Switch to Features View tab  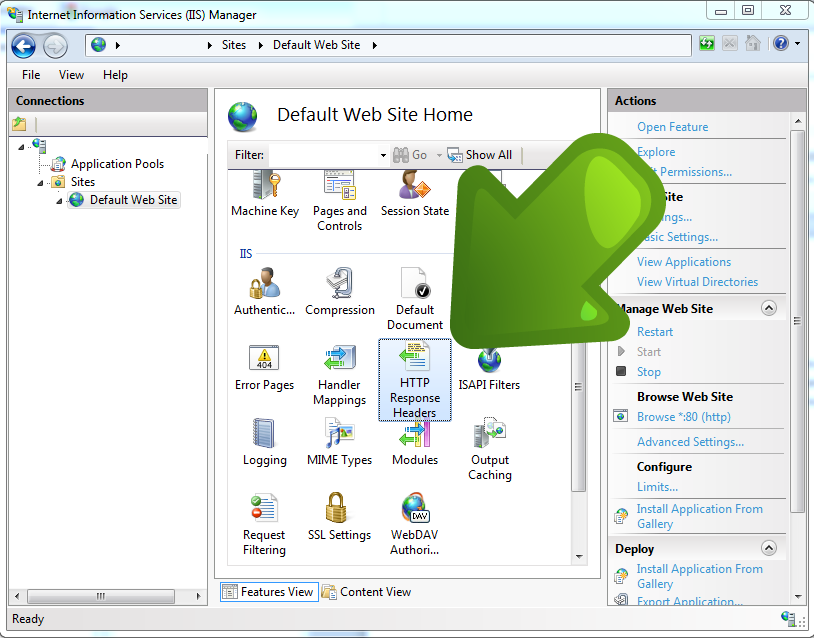pyautogui.click(x=269, y=592)
